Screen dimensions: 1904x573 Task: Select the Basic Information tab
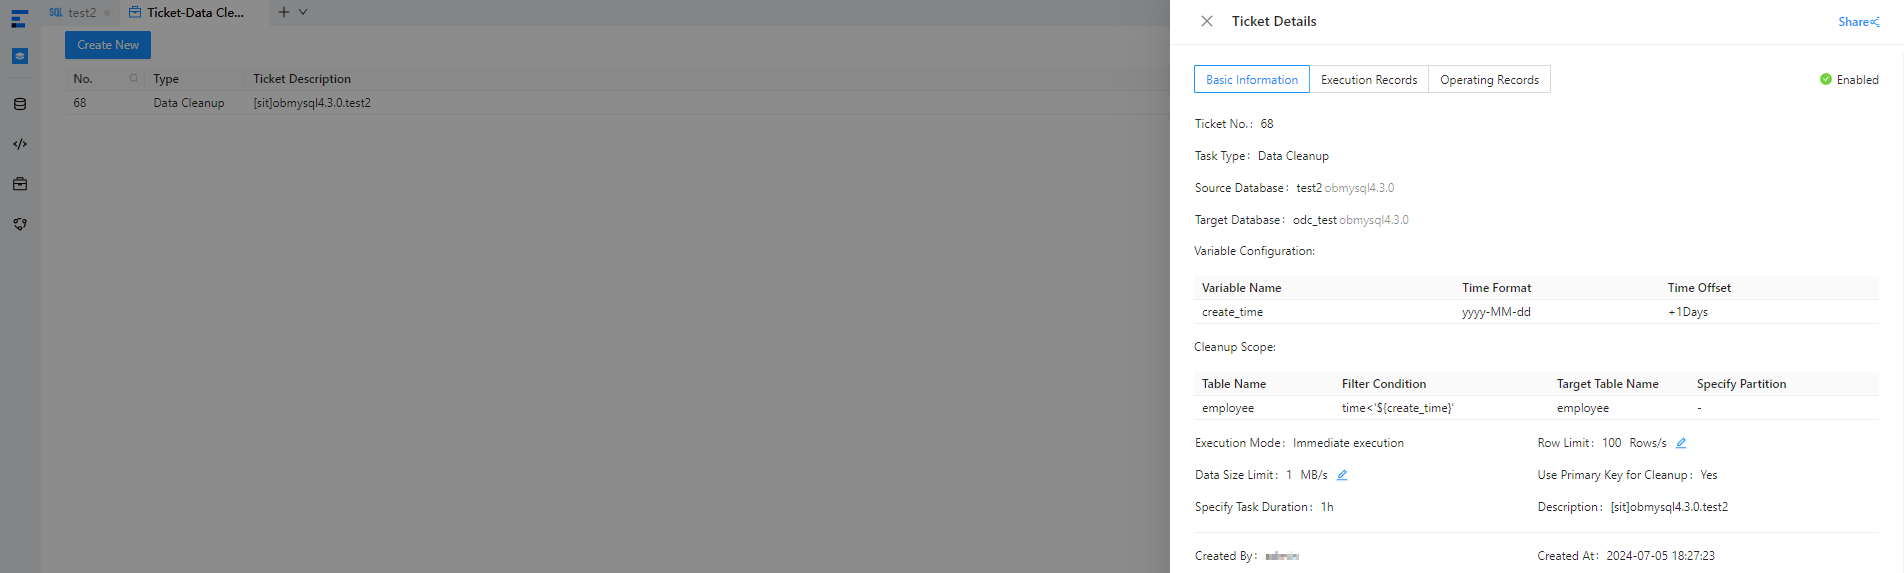pyautogui.click(x=1251, y=80)
